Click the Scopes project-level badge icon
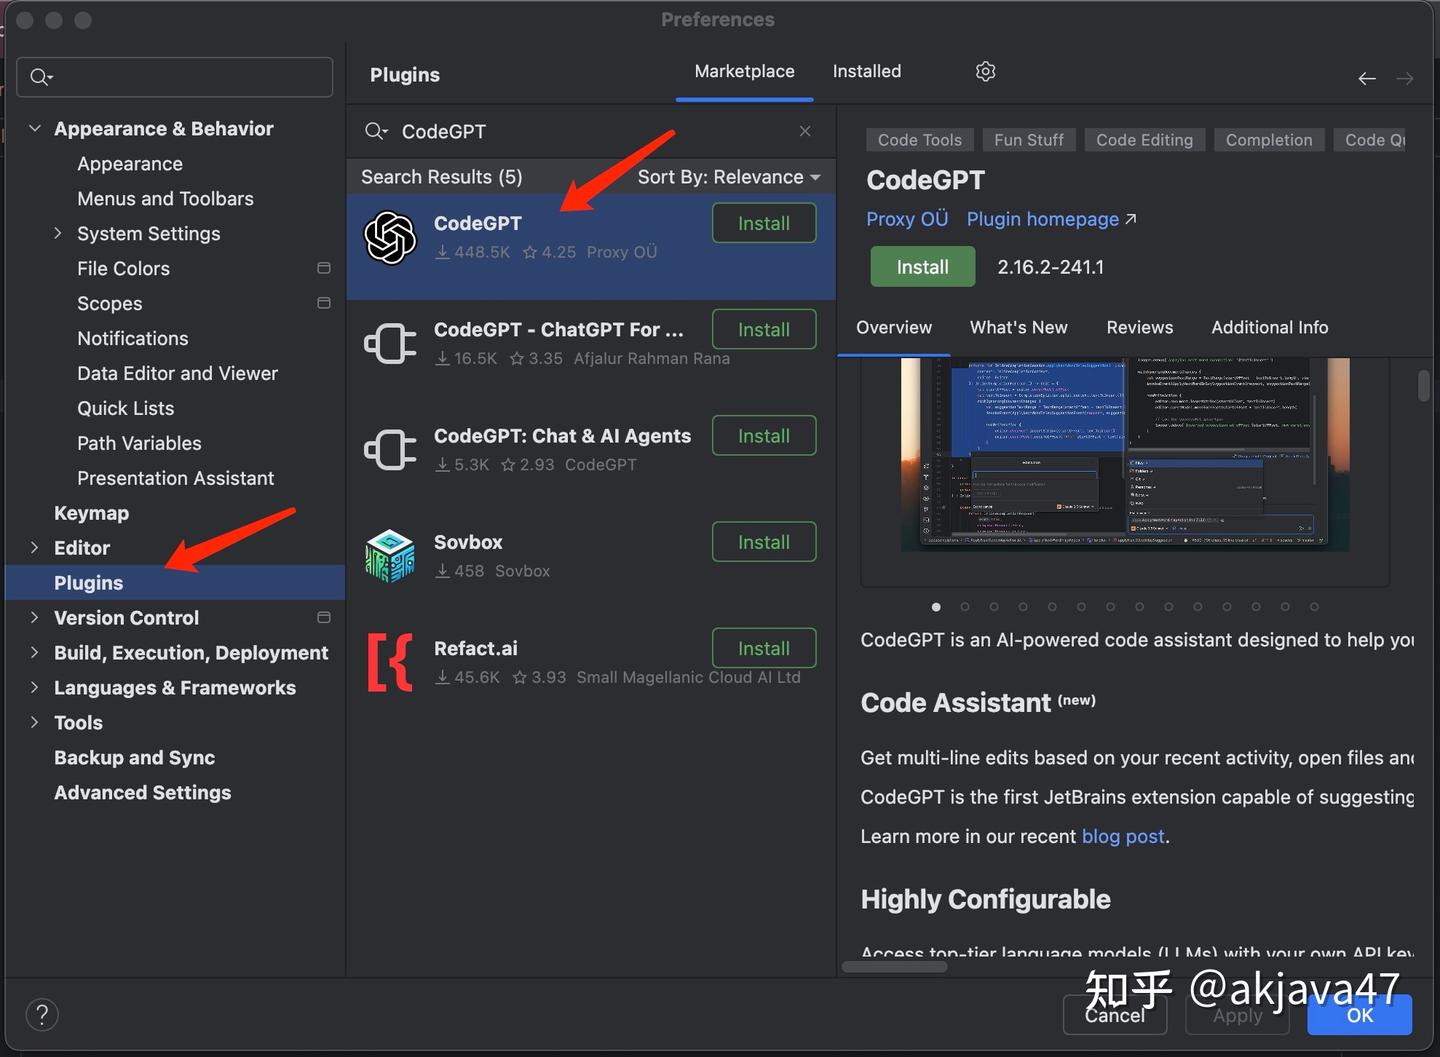Screen dimensions: 1440x1057 [324, 303]
